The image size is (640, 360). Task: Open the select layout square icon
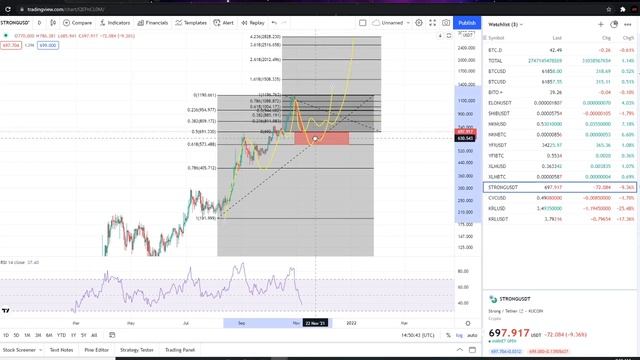coord(362,23)
